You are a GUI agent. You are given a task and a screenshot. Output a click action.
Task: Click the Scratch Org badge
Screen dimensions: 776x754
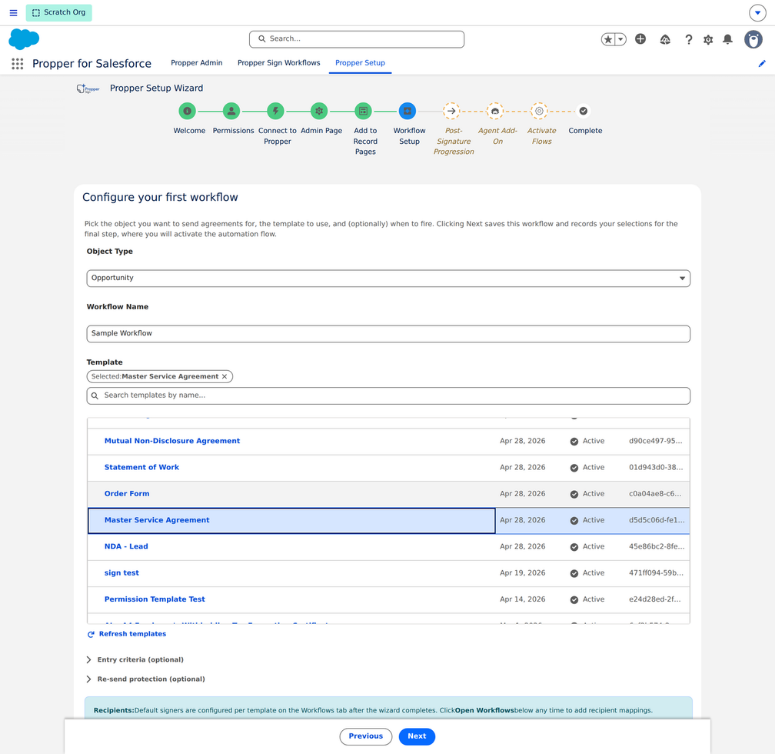click(59, 12)
